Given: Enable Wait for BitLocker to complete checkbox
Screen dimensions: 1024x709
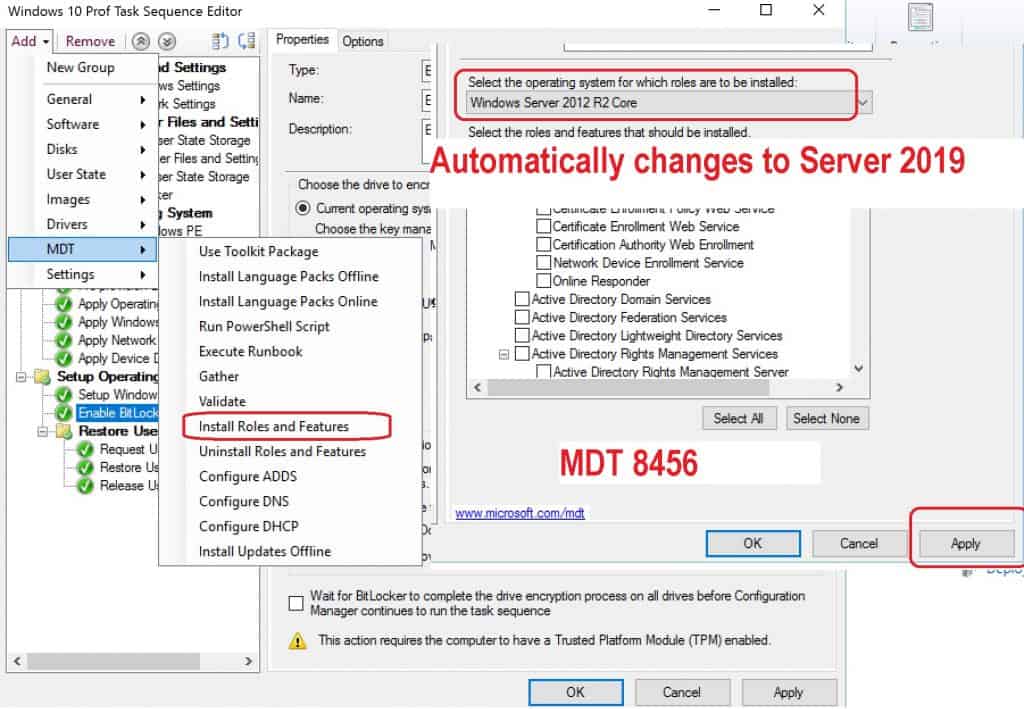Looking at the screenshot, I should (296, 603).
